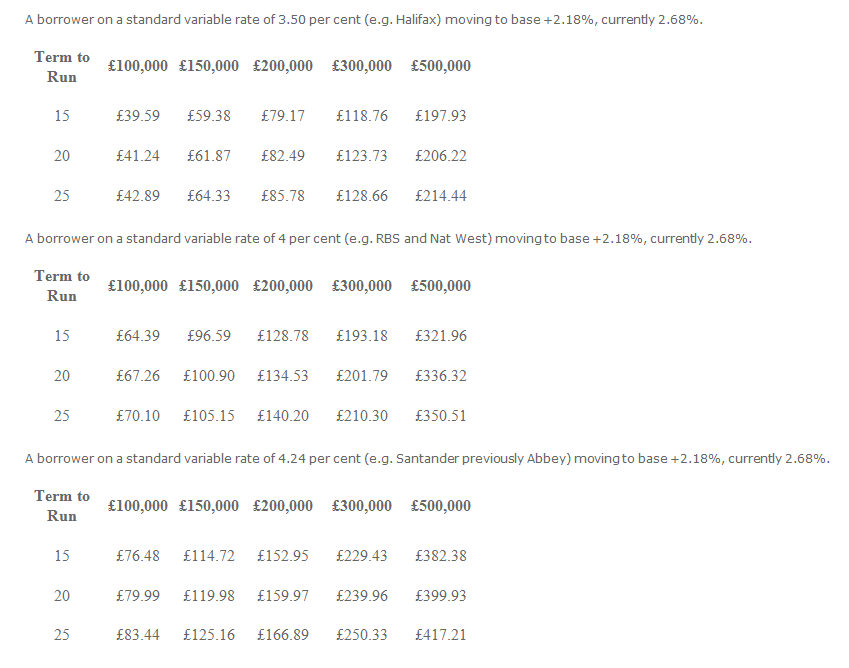Select the £82.49 figure

coord(283,156)
